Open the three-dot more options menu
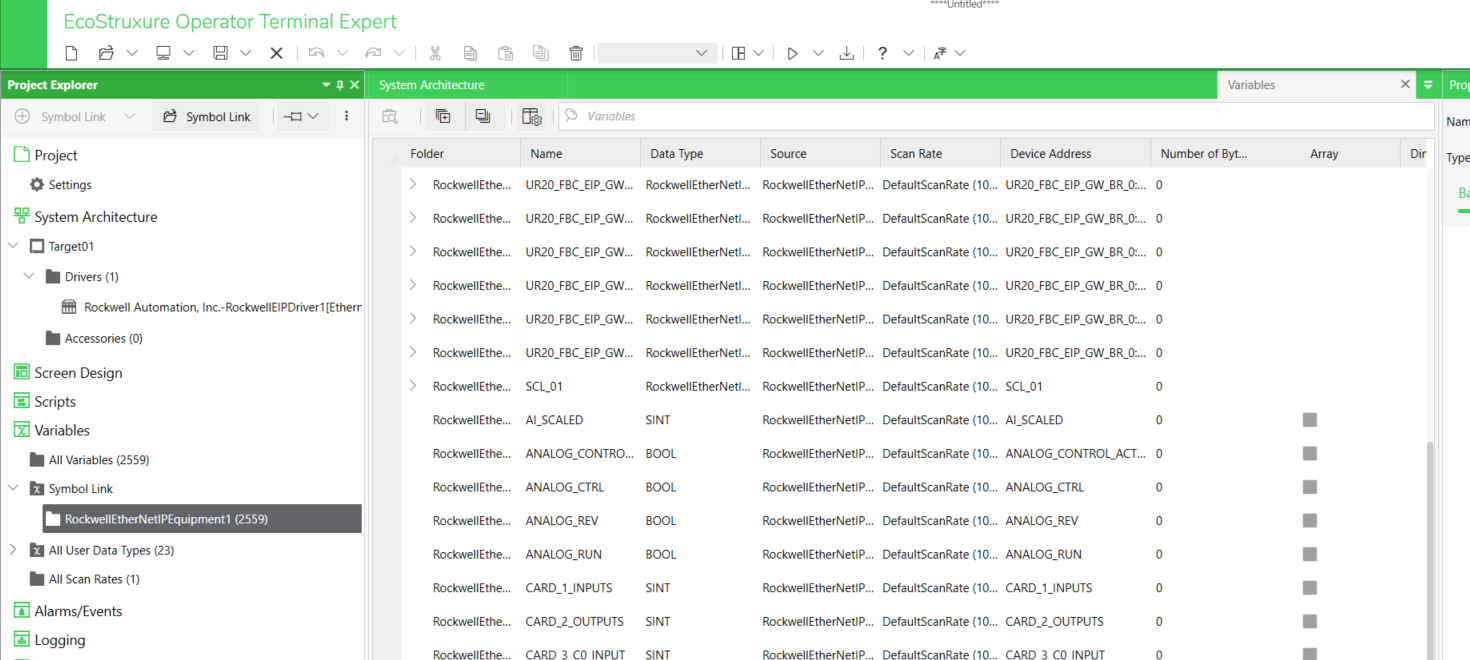 coord(347,116)
